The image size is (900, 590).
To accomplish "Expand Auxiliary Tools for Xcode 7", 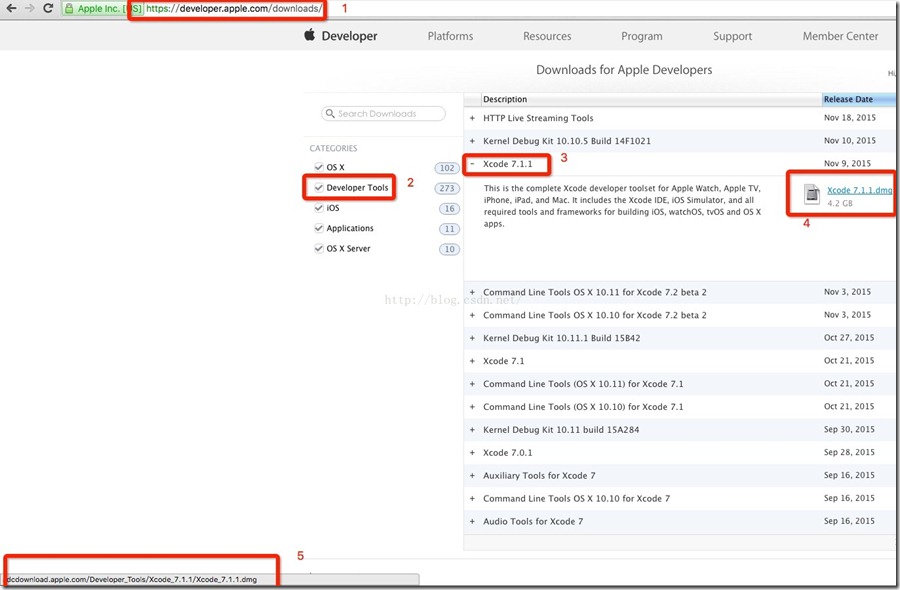I will coord(472,476).
